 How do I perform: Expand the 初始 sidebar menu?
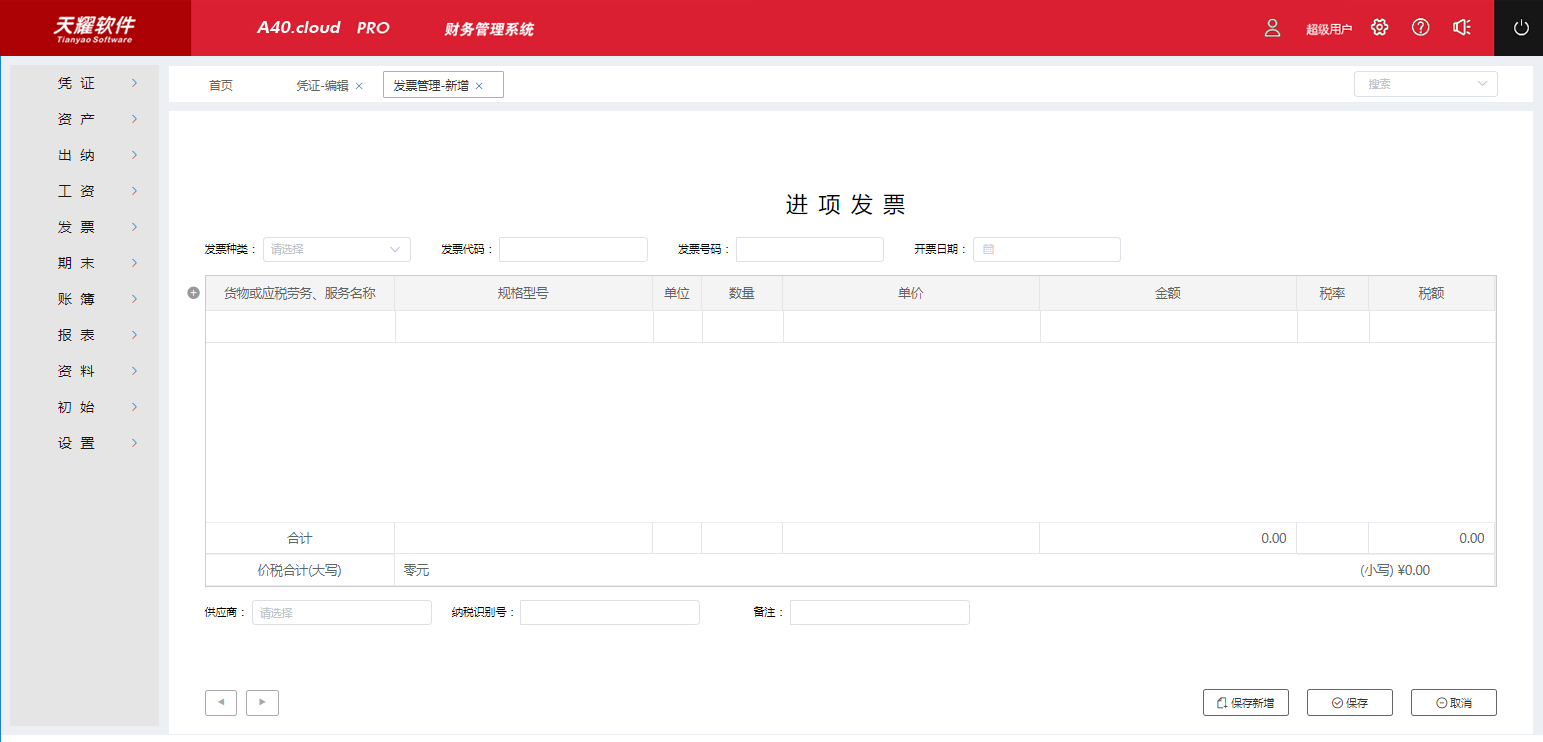84,407
